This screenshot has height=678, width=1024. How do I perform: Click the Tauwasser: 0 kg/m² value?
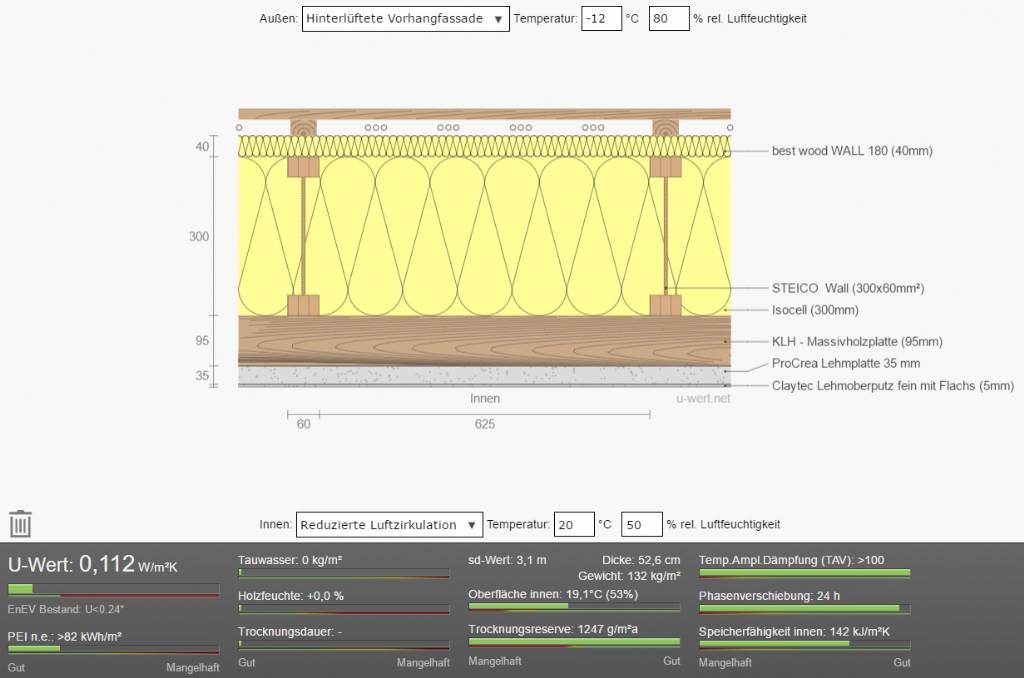(x=290, y=560)
